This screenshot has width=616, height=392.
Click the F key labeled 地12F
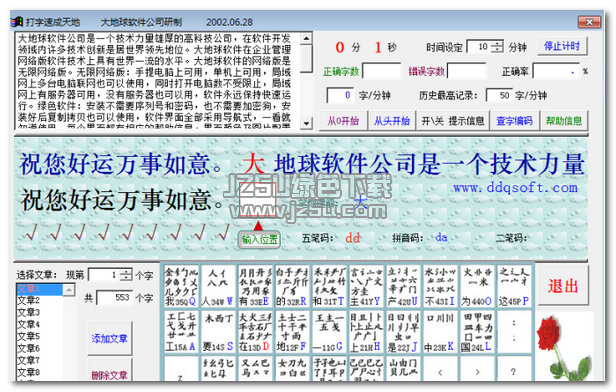pos(292,332)
